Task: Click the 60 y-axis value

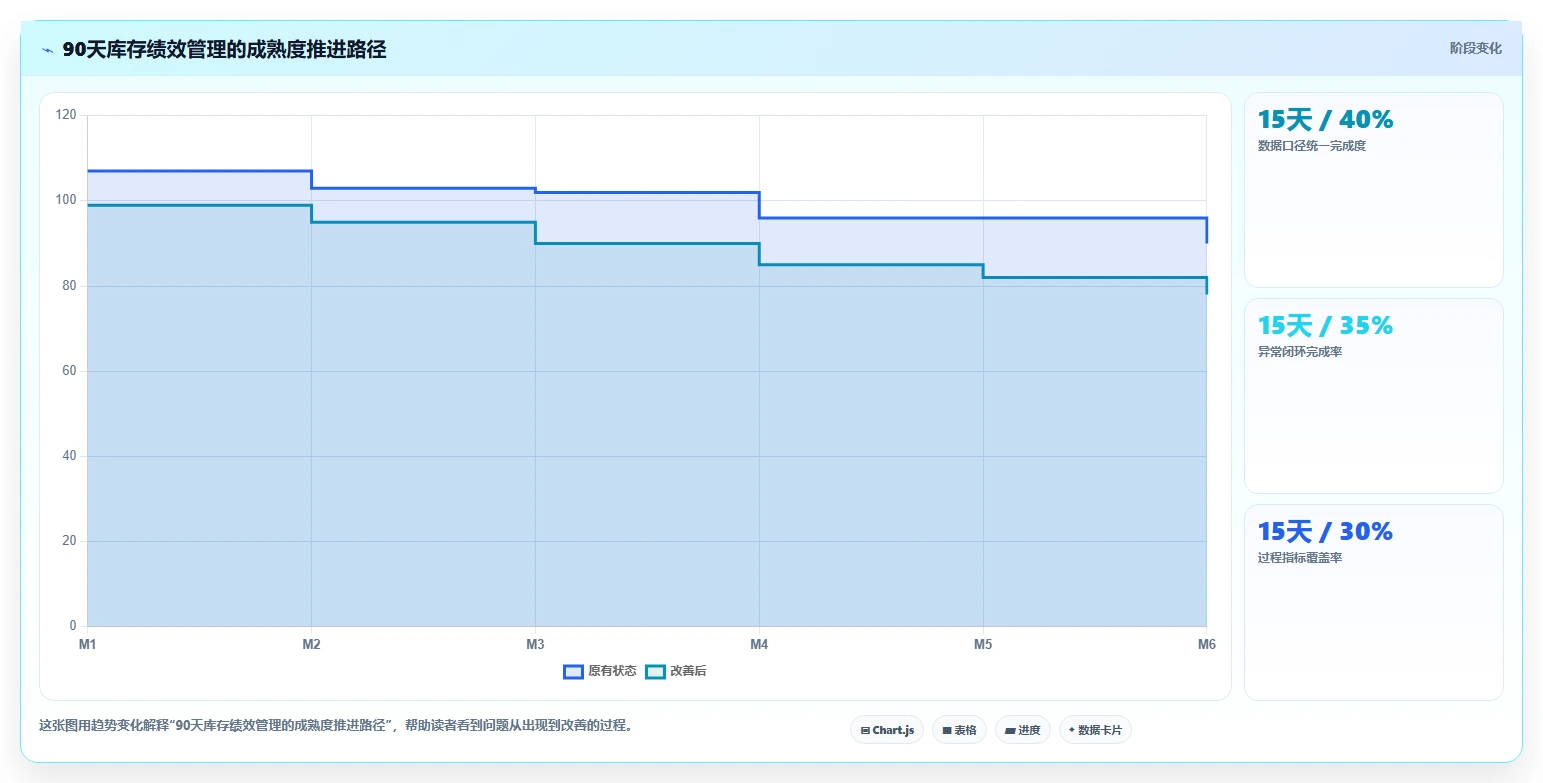Action: tap(70, 371)
